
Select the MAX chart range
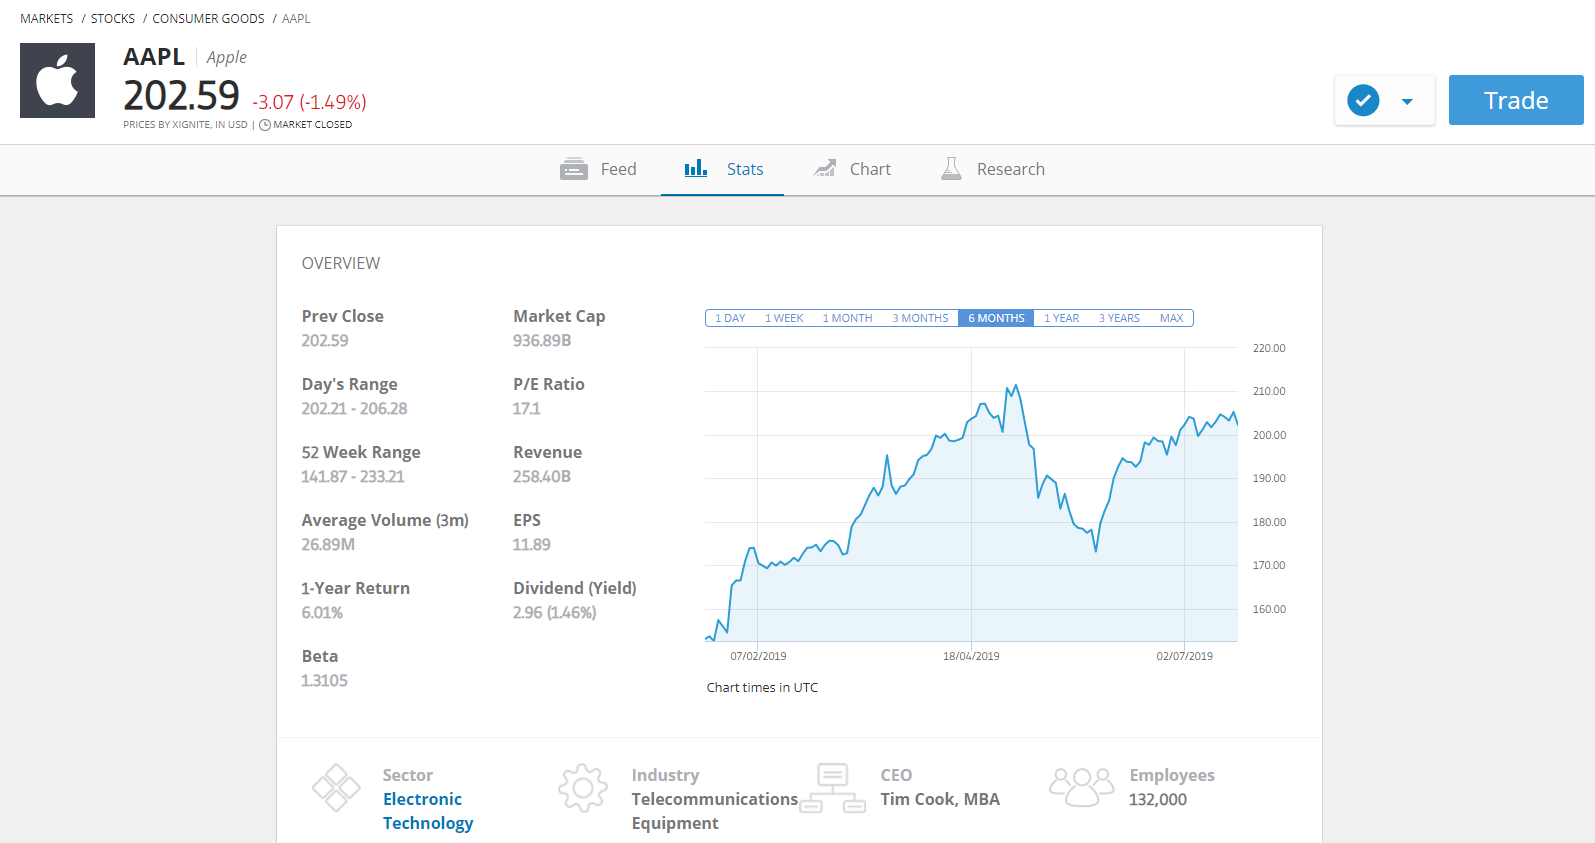pyautogui.click(x=1171, y=318)
